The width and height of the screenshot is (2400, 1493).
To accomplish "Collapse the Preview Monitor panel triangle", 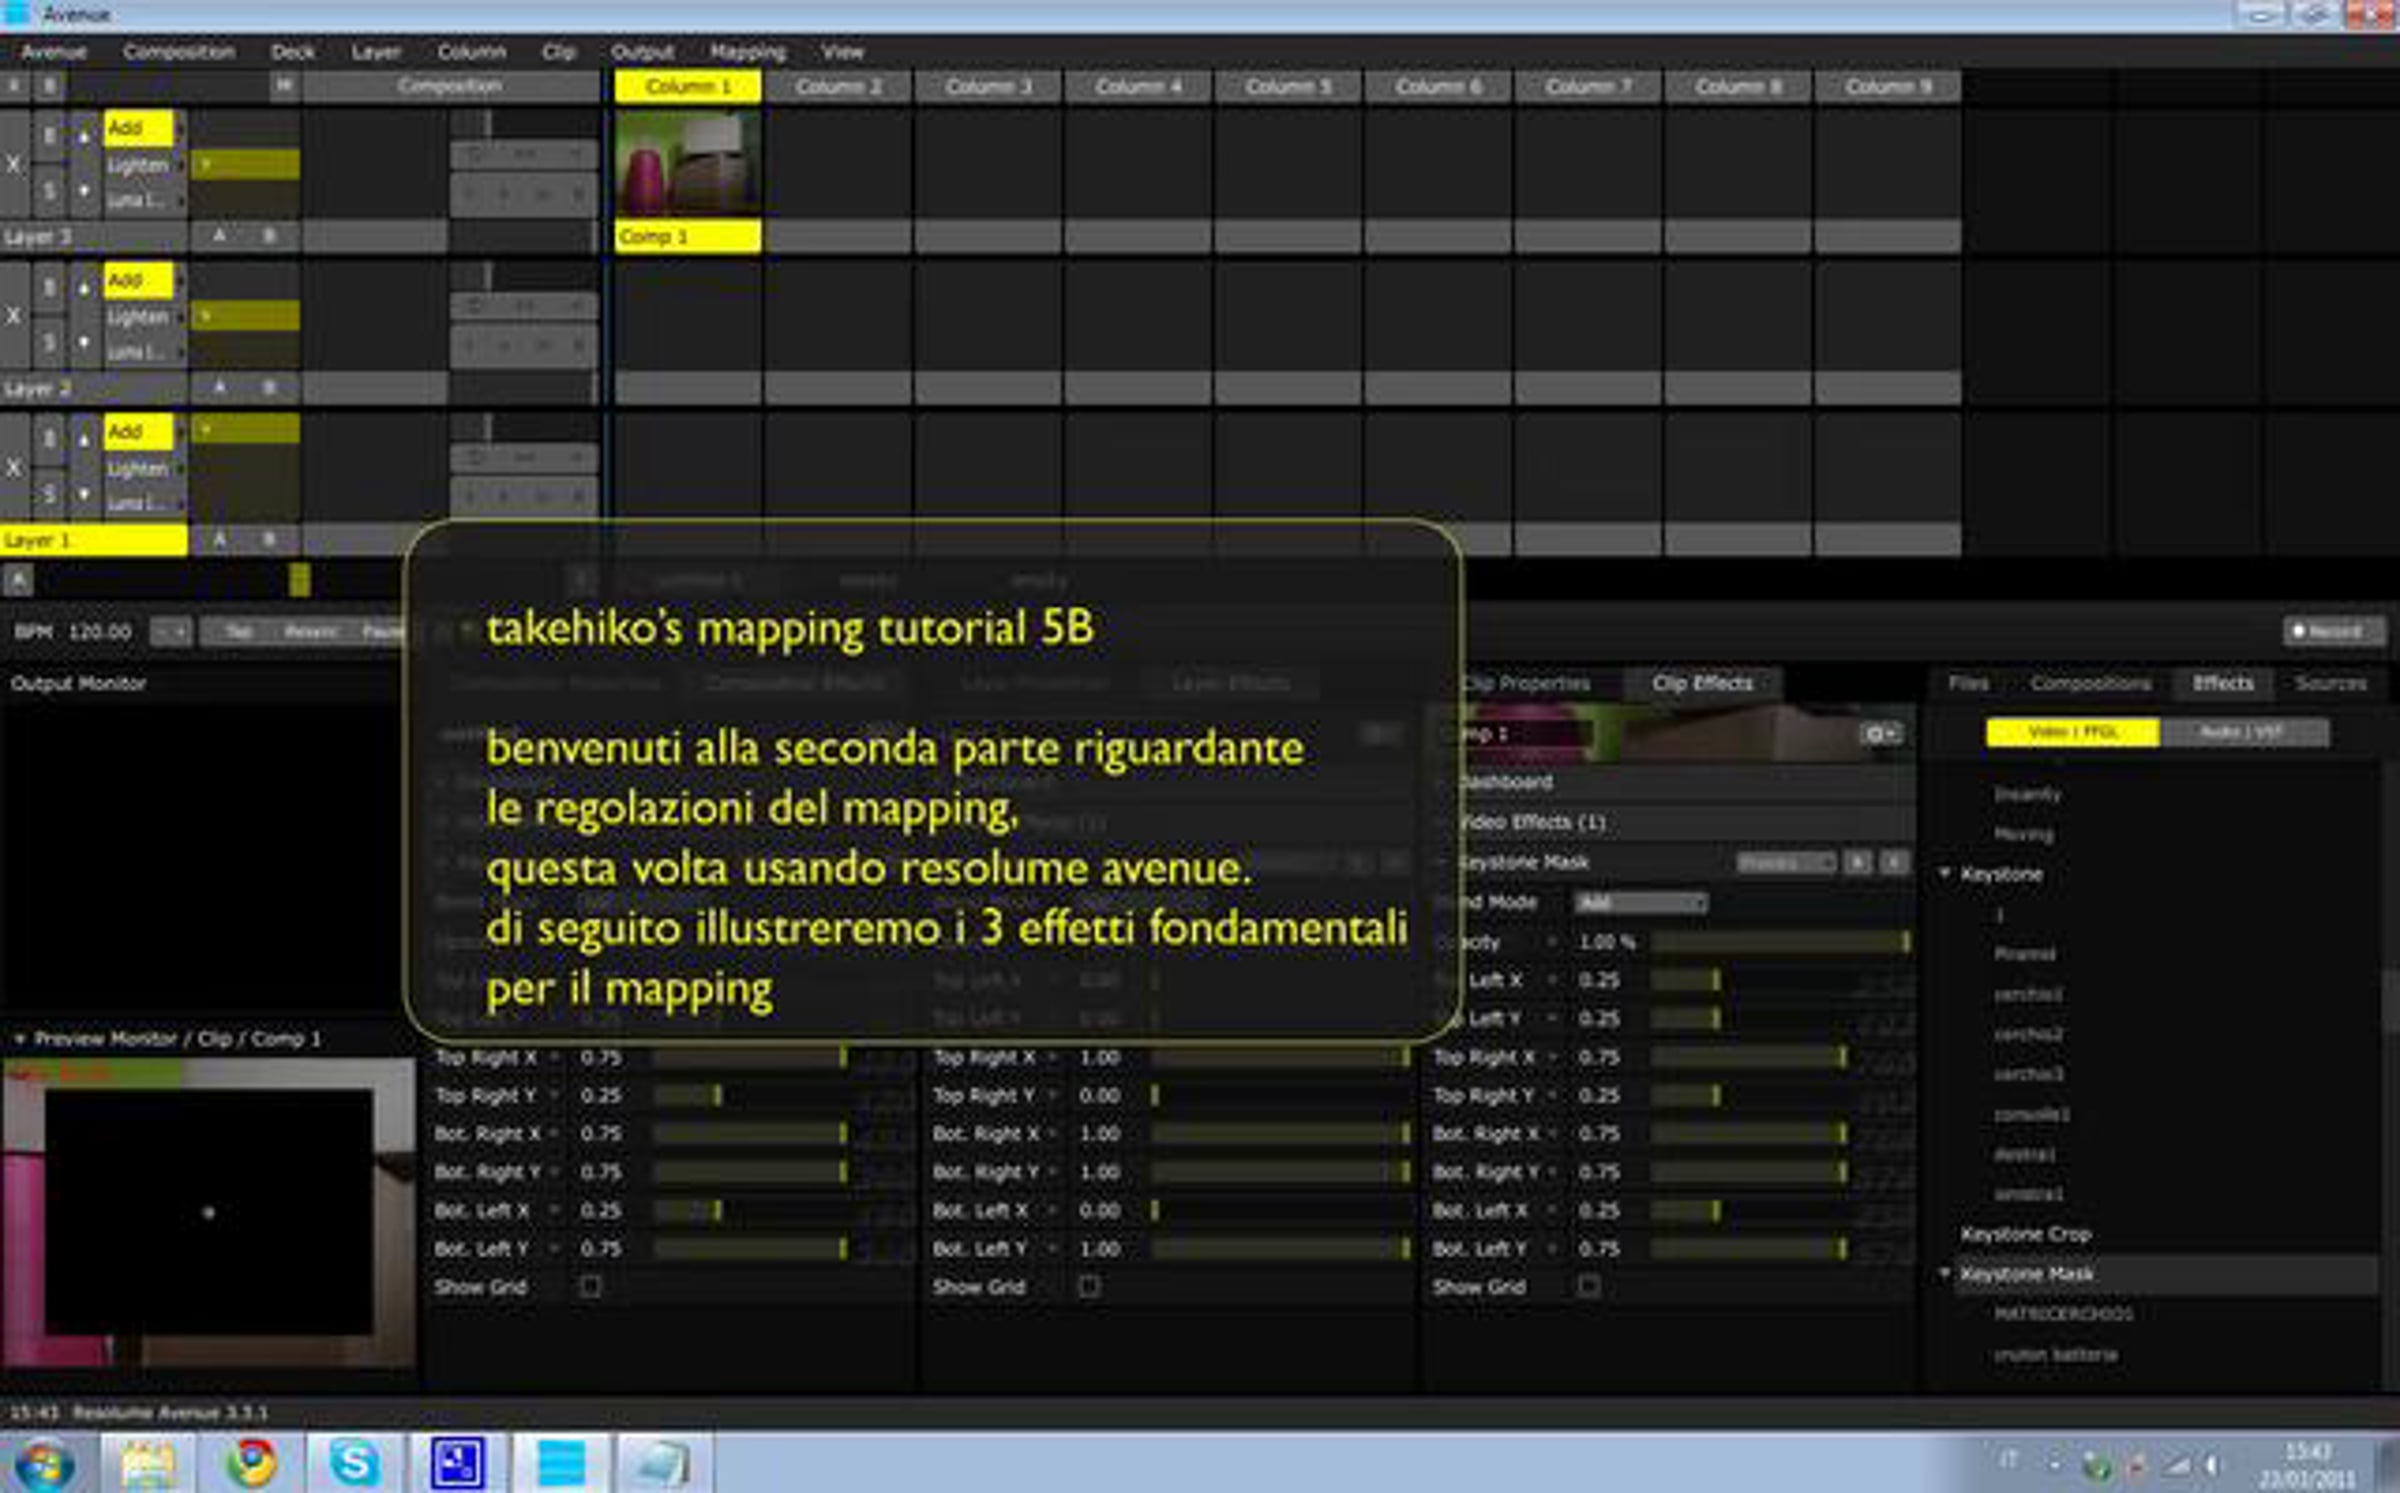I will pos(18,1039).
